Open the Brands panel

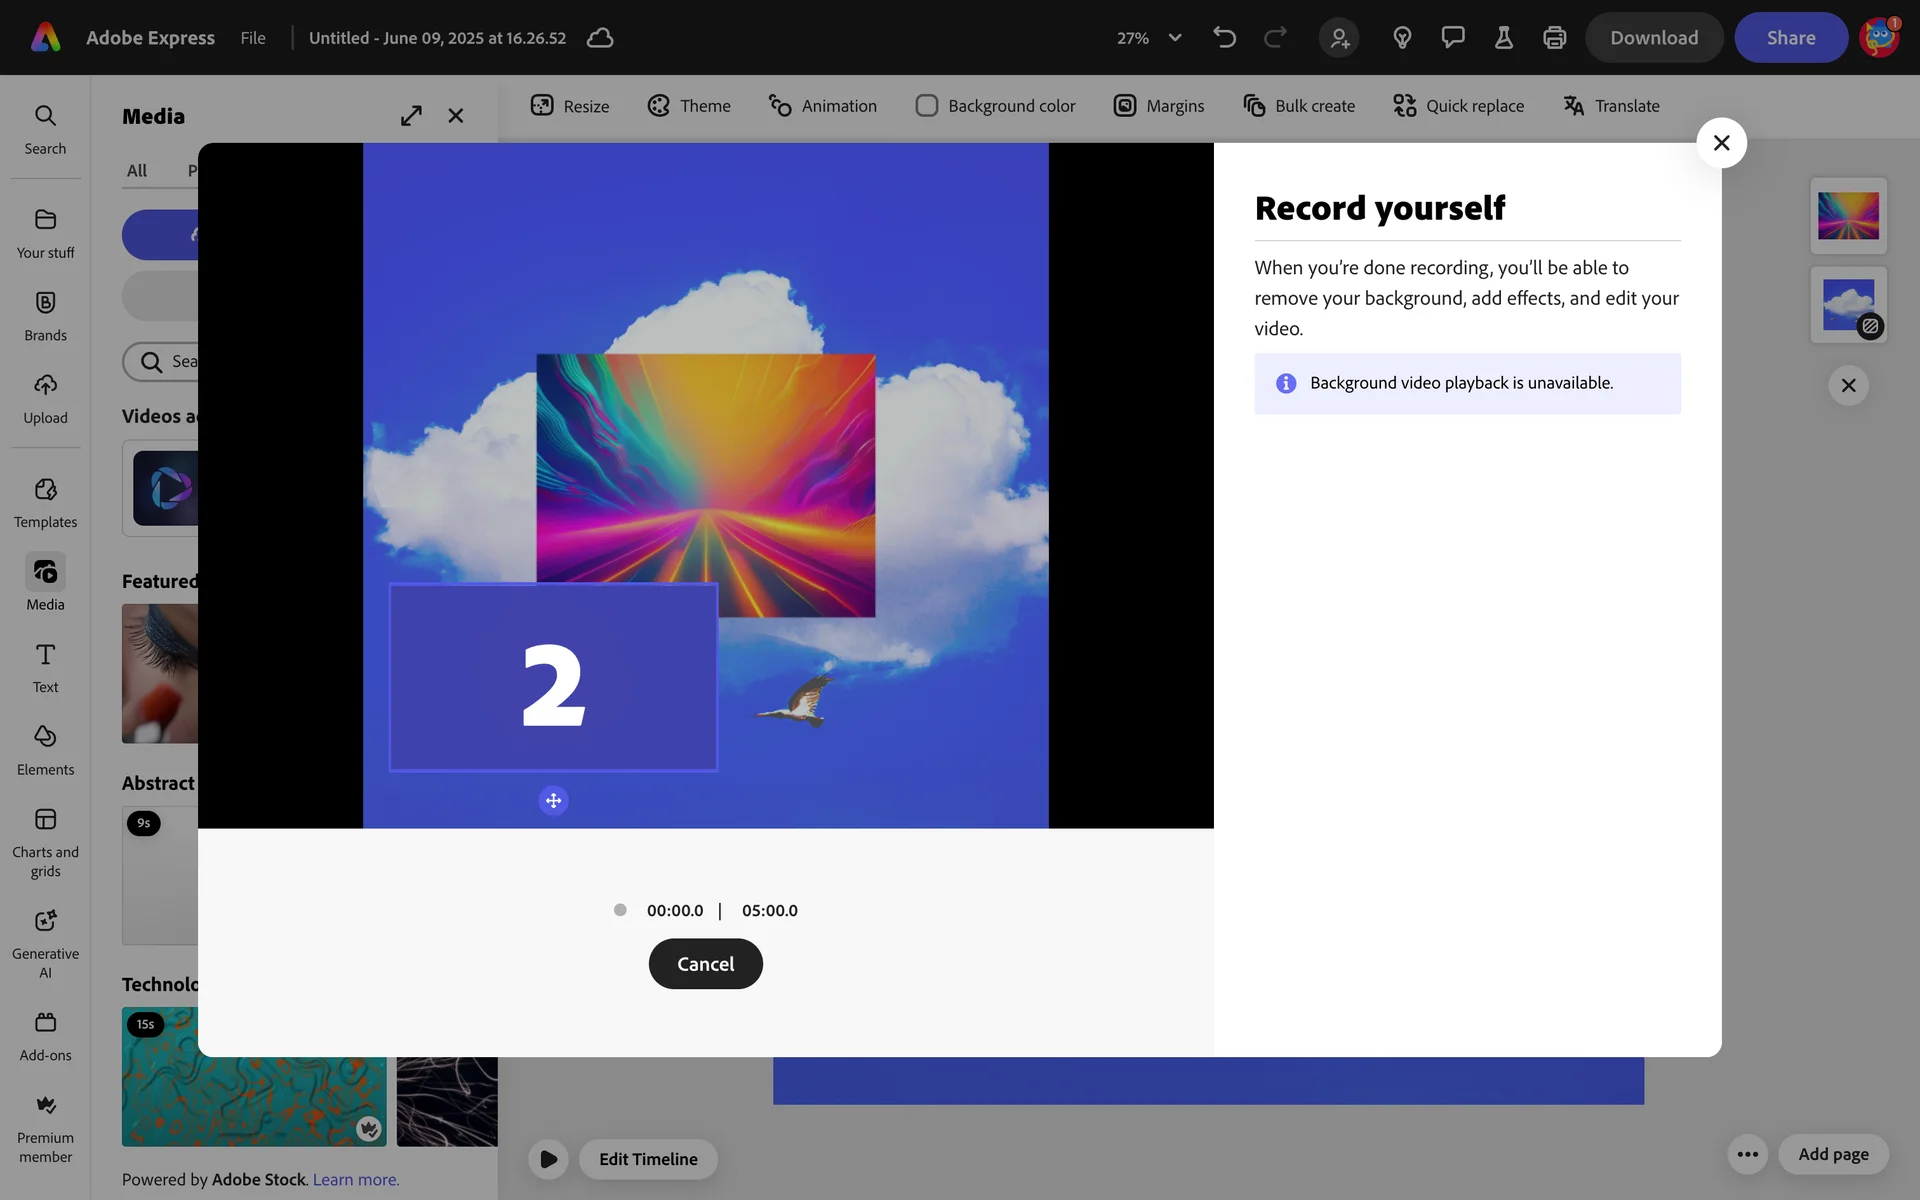pyautogui.click(x=45, y=315)
